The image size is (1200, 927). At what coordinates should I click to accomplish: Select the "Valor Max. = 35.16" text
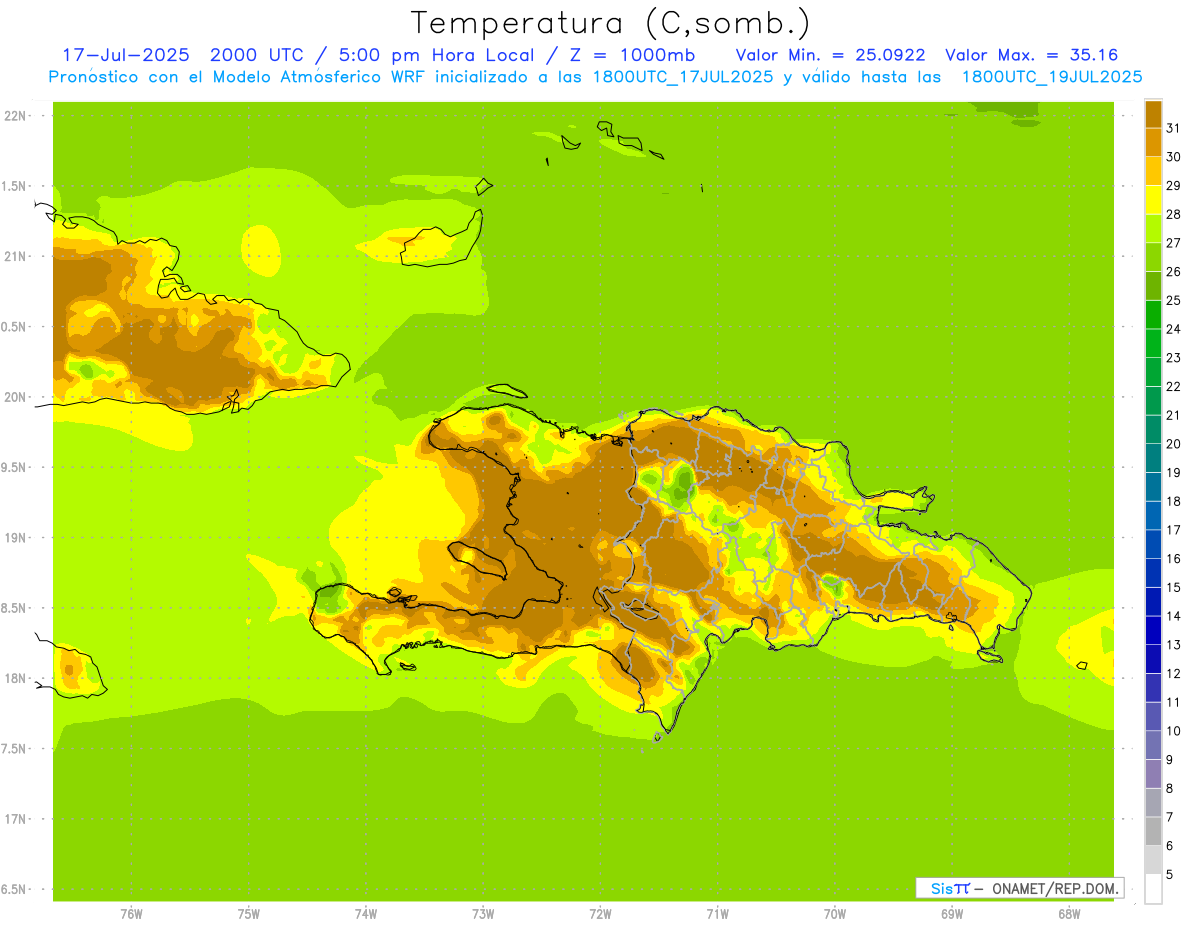pos(1031,55)
